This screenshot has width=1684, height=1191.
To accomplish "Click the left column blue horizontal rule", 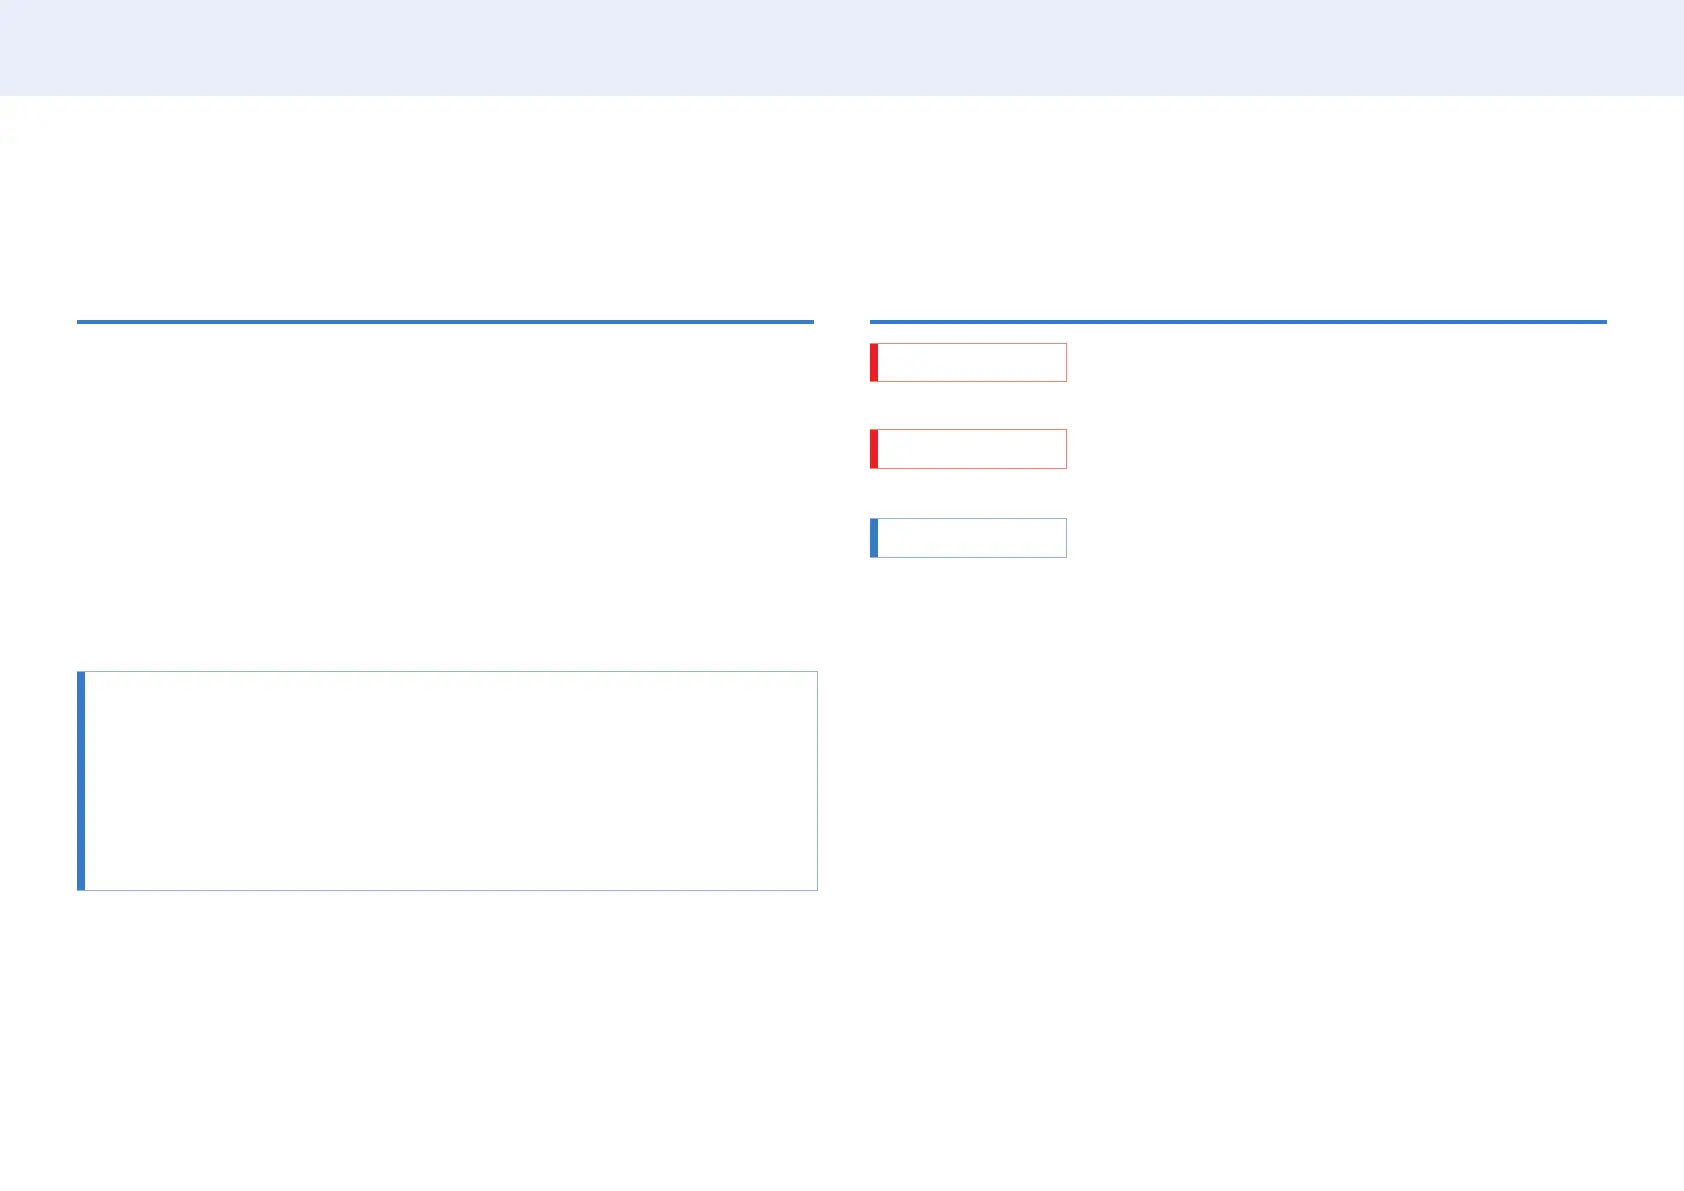I will point(445,322).
